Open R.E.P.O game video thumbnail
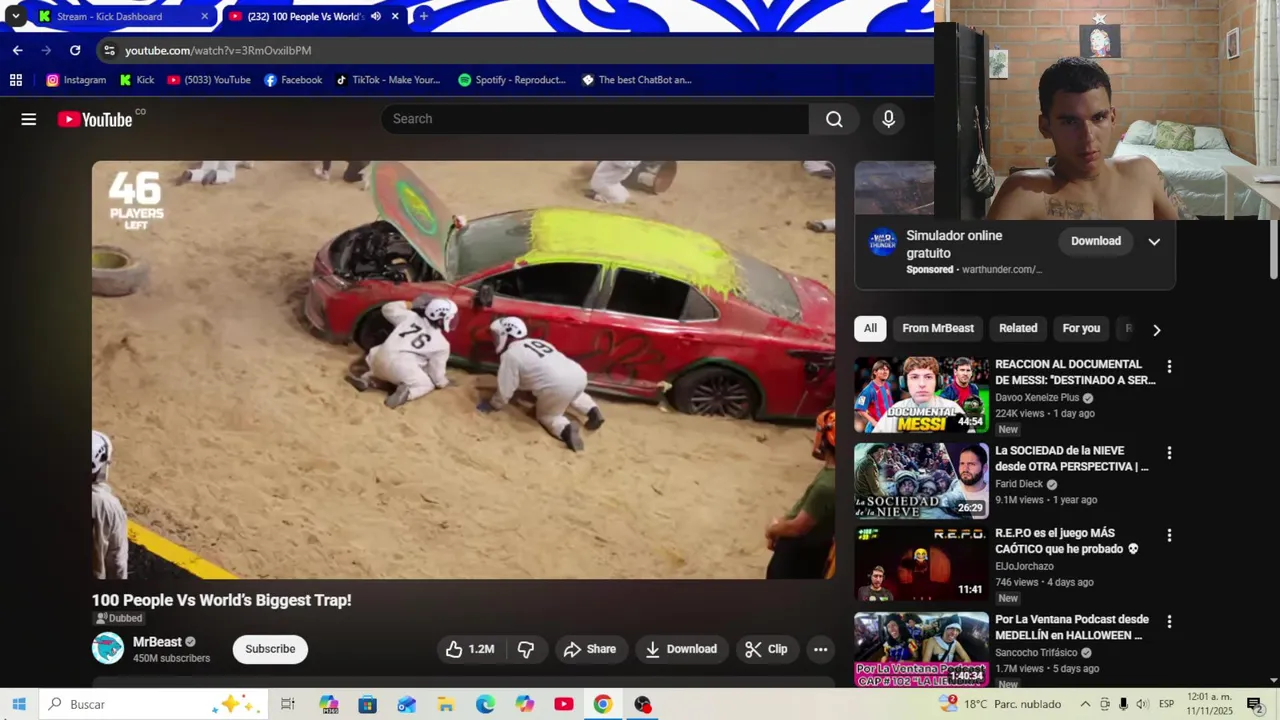The height and width of the screenshot is (720, 1280). pyautogui.click(x=921, y=564)
